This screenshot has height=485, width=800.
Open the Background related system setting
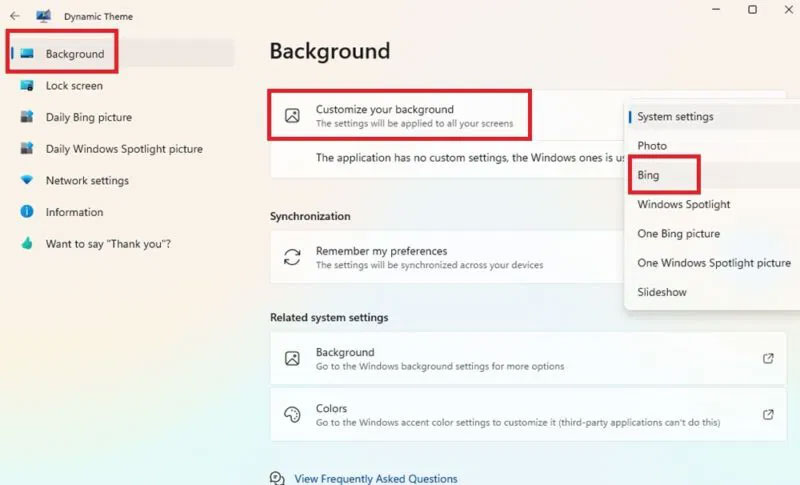point(528,359)
